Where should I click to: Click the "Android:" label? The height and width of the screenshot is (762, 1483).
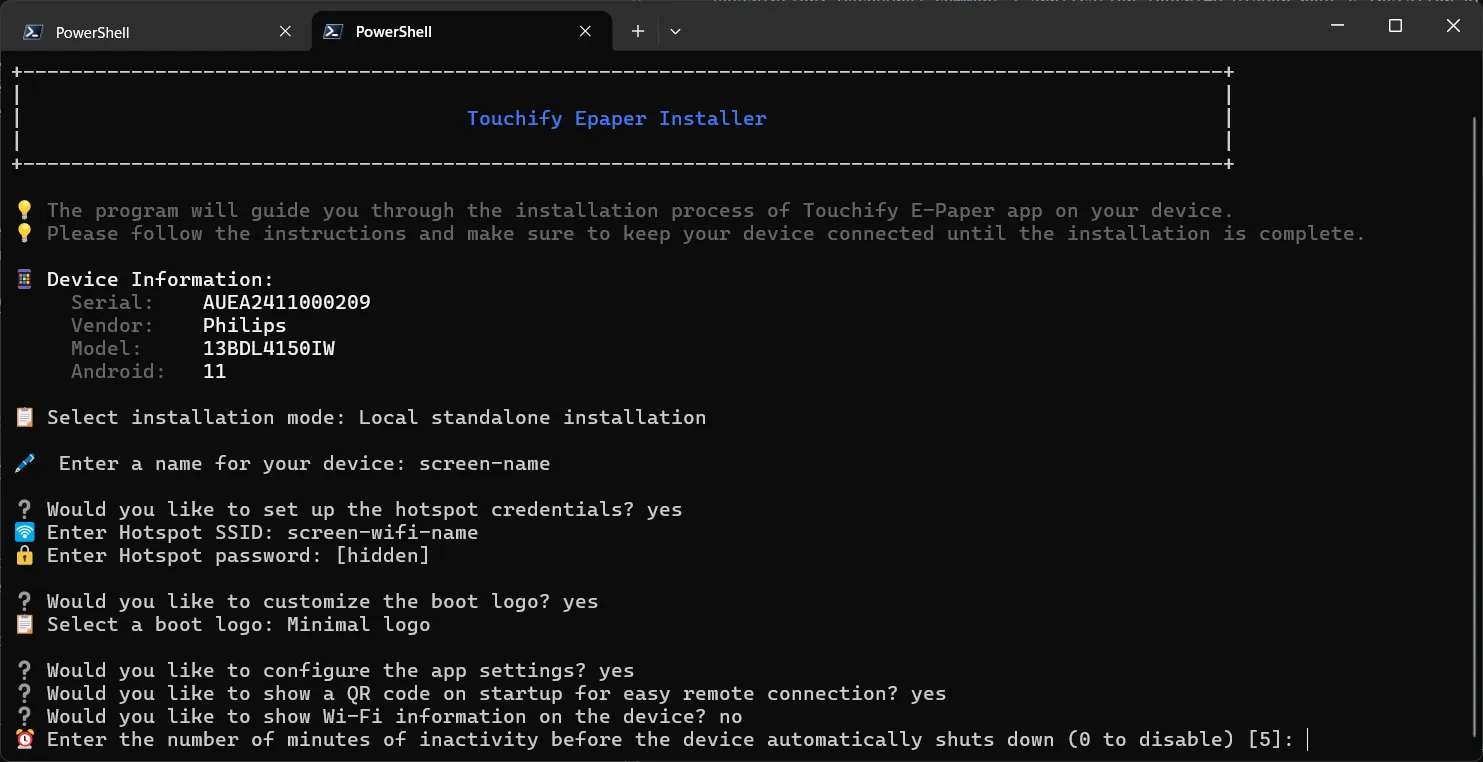click(119, 371)
